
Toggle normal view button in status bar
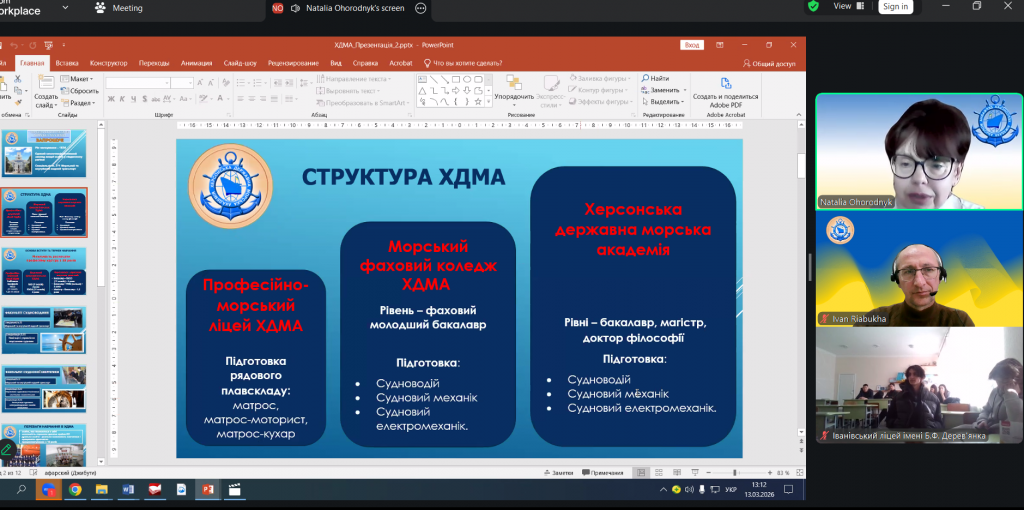point(643,473)
